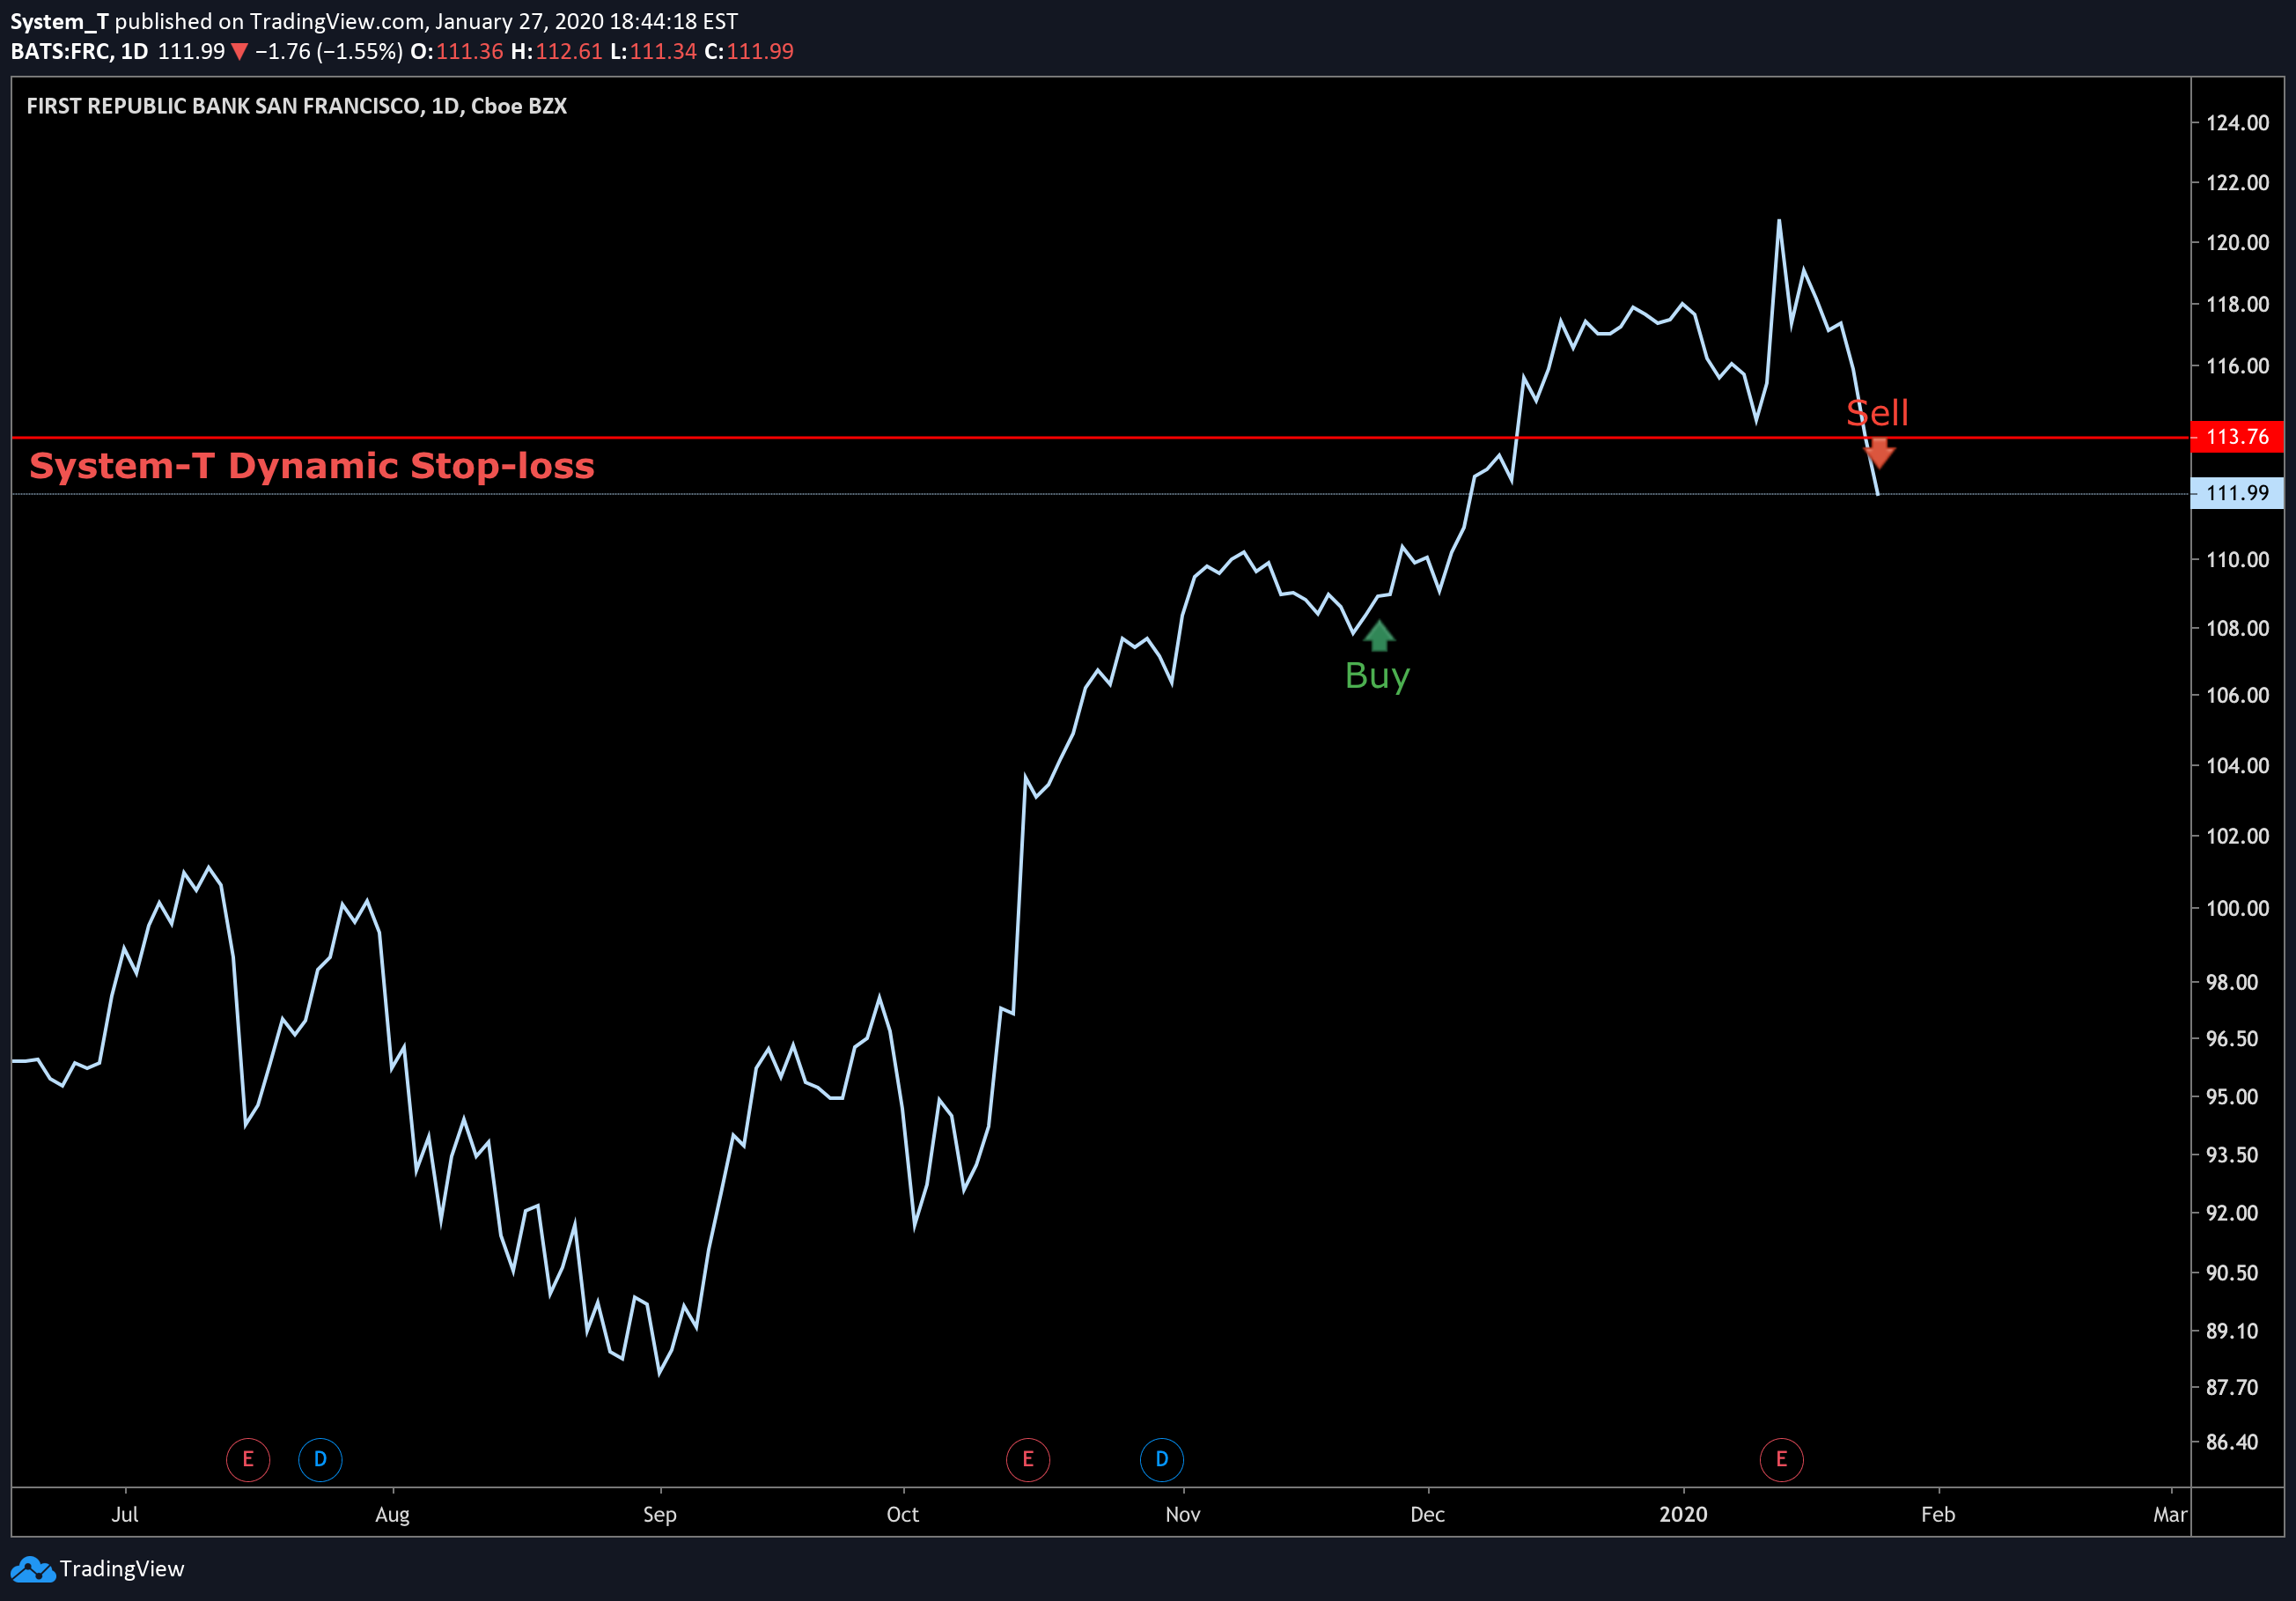The image size is (2296, 1601).
Task: Click the FIRST REPUBLIC BANK SAN FRANCISCO chart title
Action: [x=297, y=106]
